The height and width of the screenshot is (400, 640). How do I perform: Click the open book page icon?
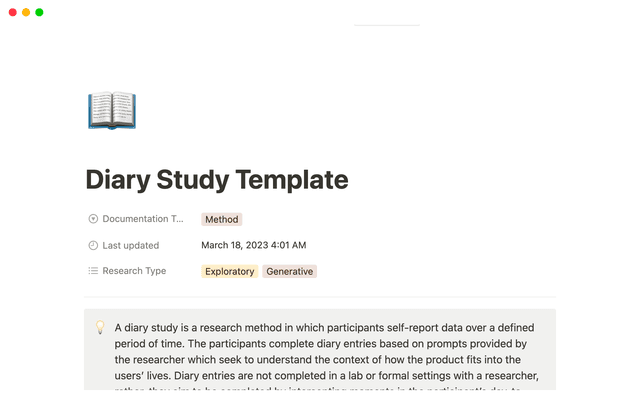[112, 110]
